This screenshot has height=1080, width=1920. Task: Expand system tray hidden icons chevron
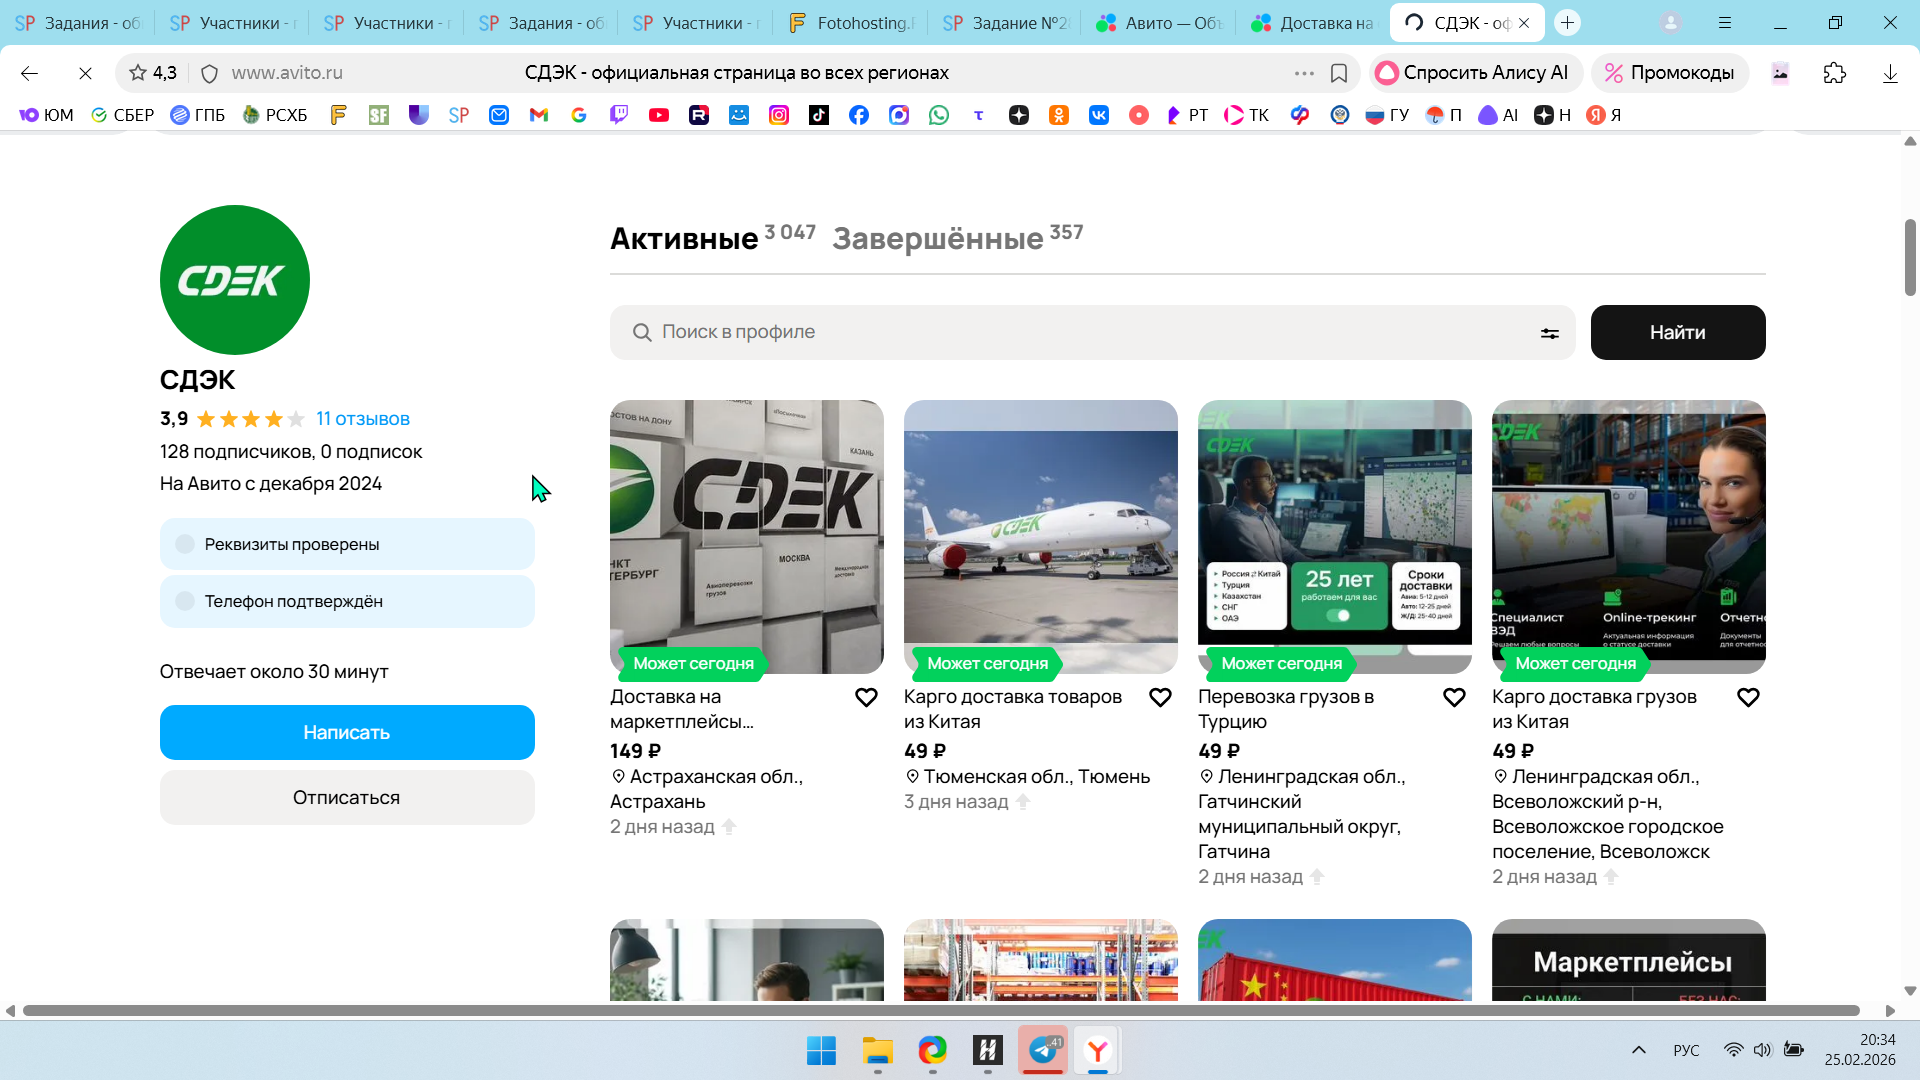click(x=1638, y=1050)
